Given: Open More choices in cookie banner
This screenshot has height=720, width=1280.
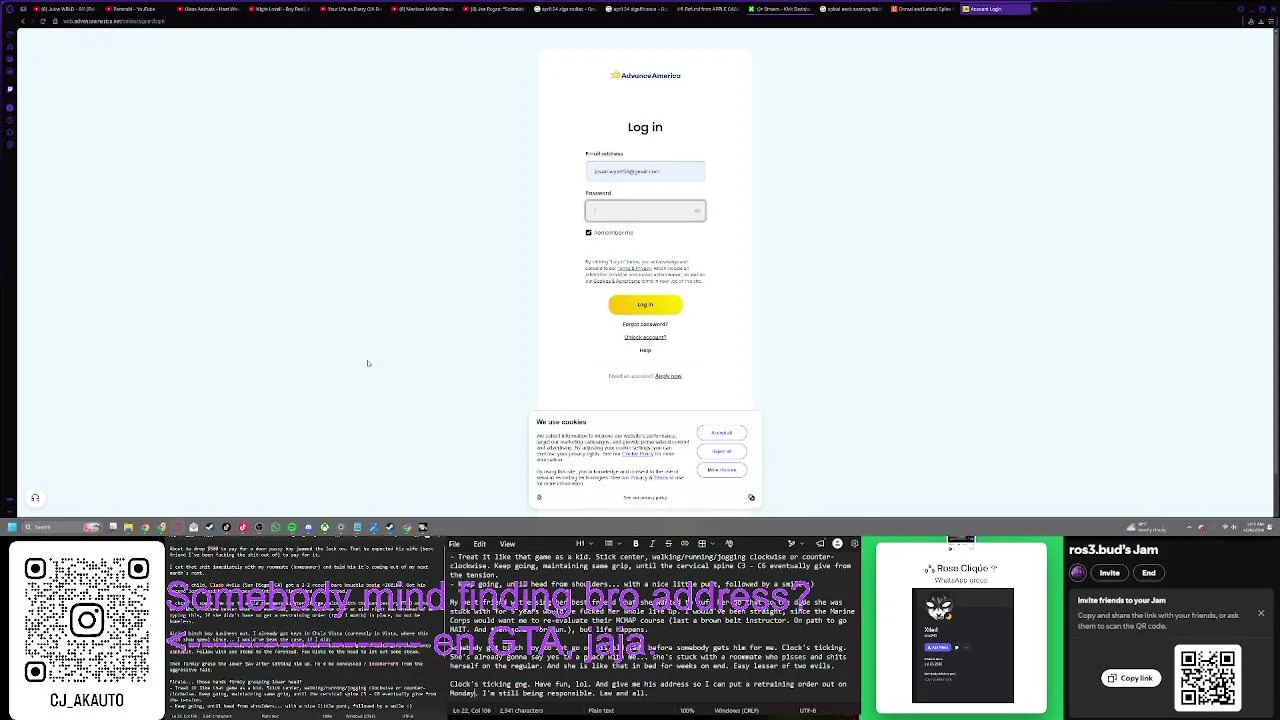Looking at the screenshot, I should [721, 470].
